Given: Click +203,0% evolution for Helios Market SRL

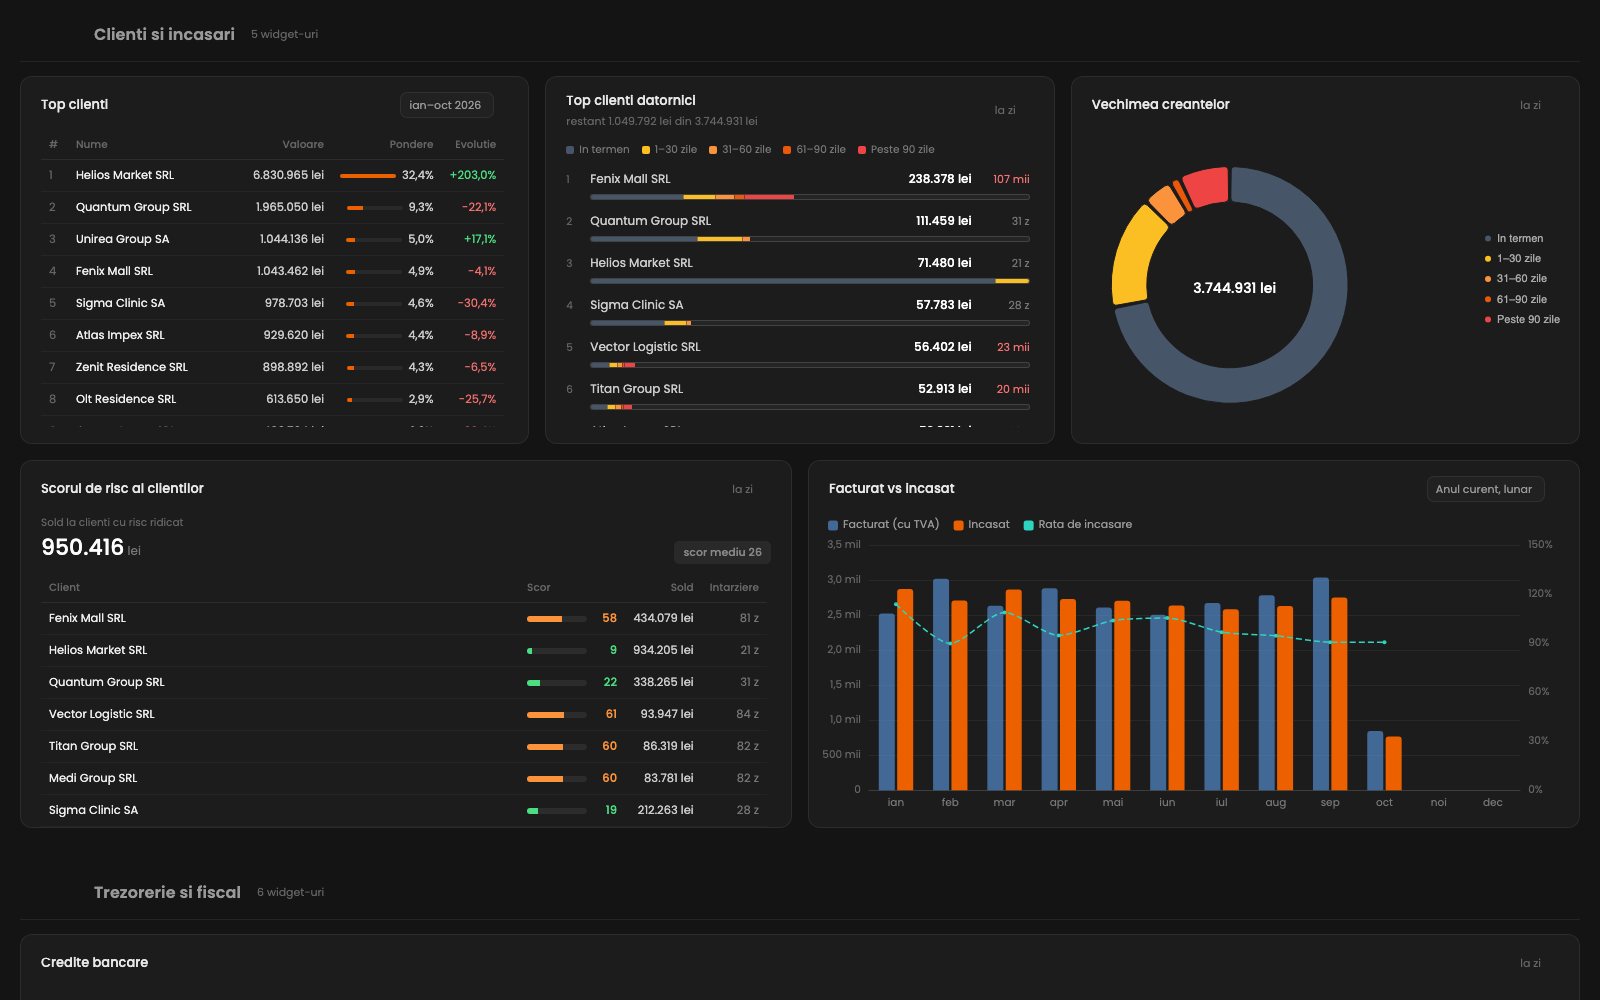Looking at the screenshot, I should pos(473,175).
